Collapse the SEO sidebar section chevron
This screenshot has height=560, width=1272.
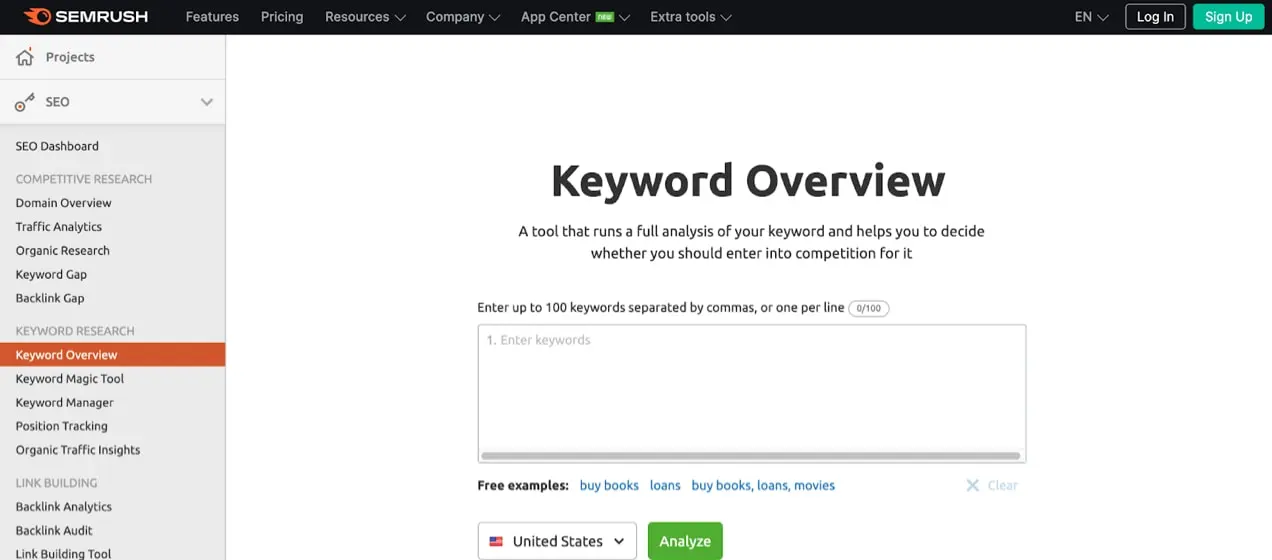coord(207,102)
